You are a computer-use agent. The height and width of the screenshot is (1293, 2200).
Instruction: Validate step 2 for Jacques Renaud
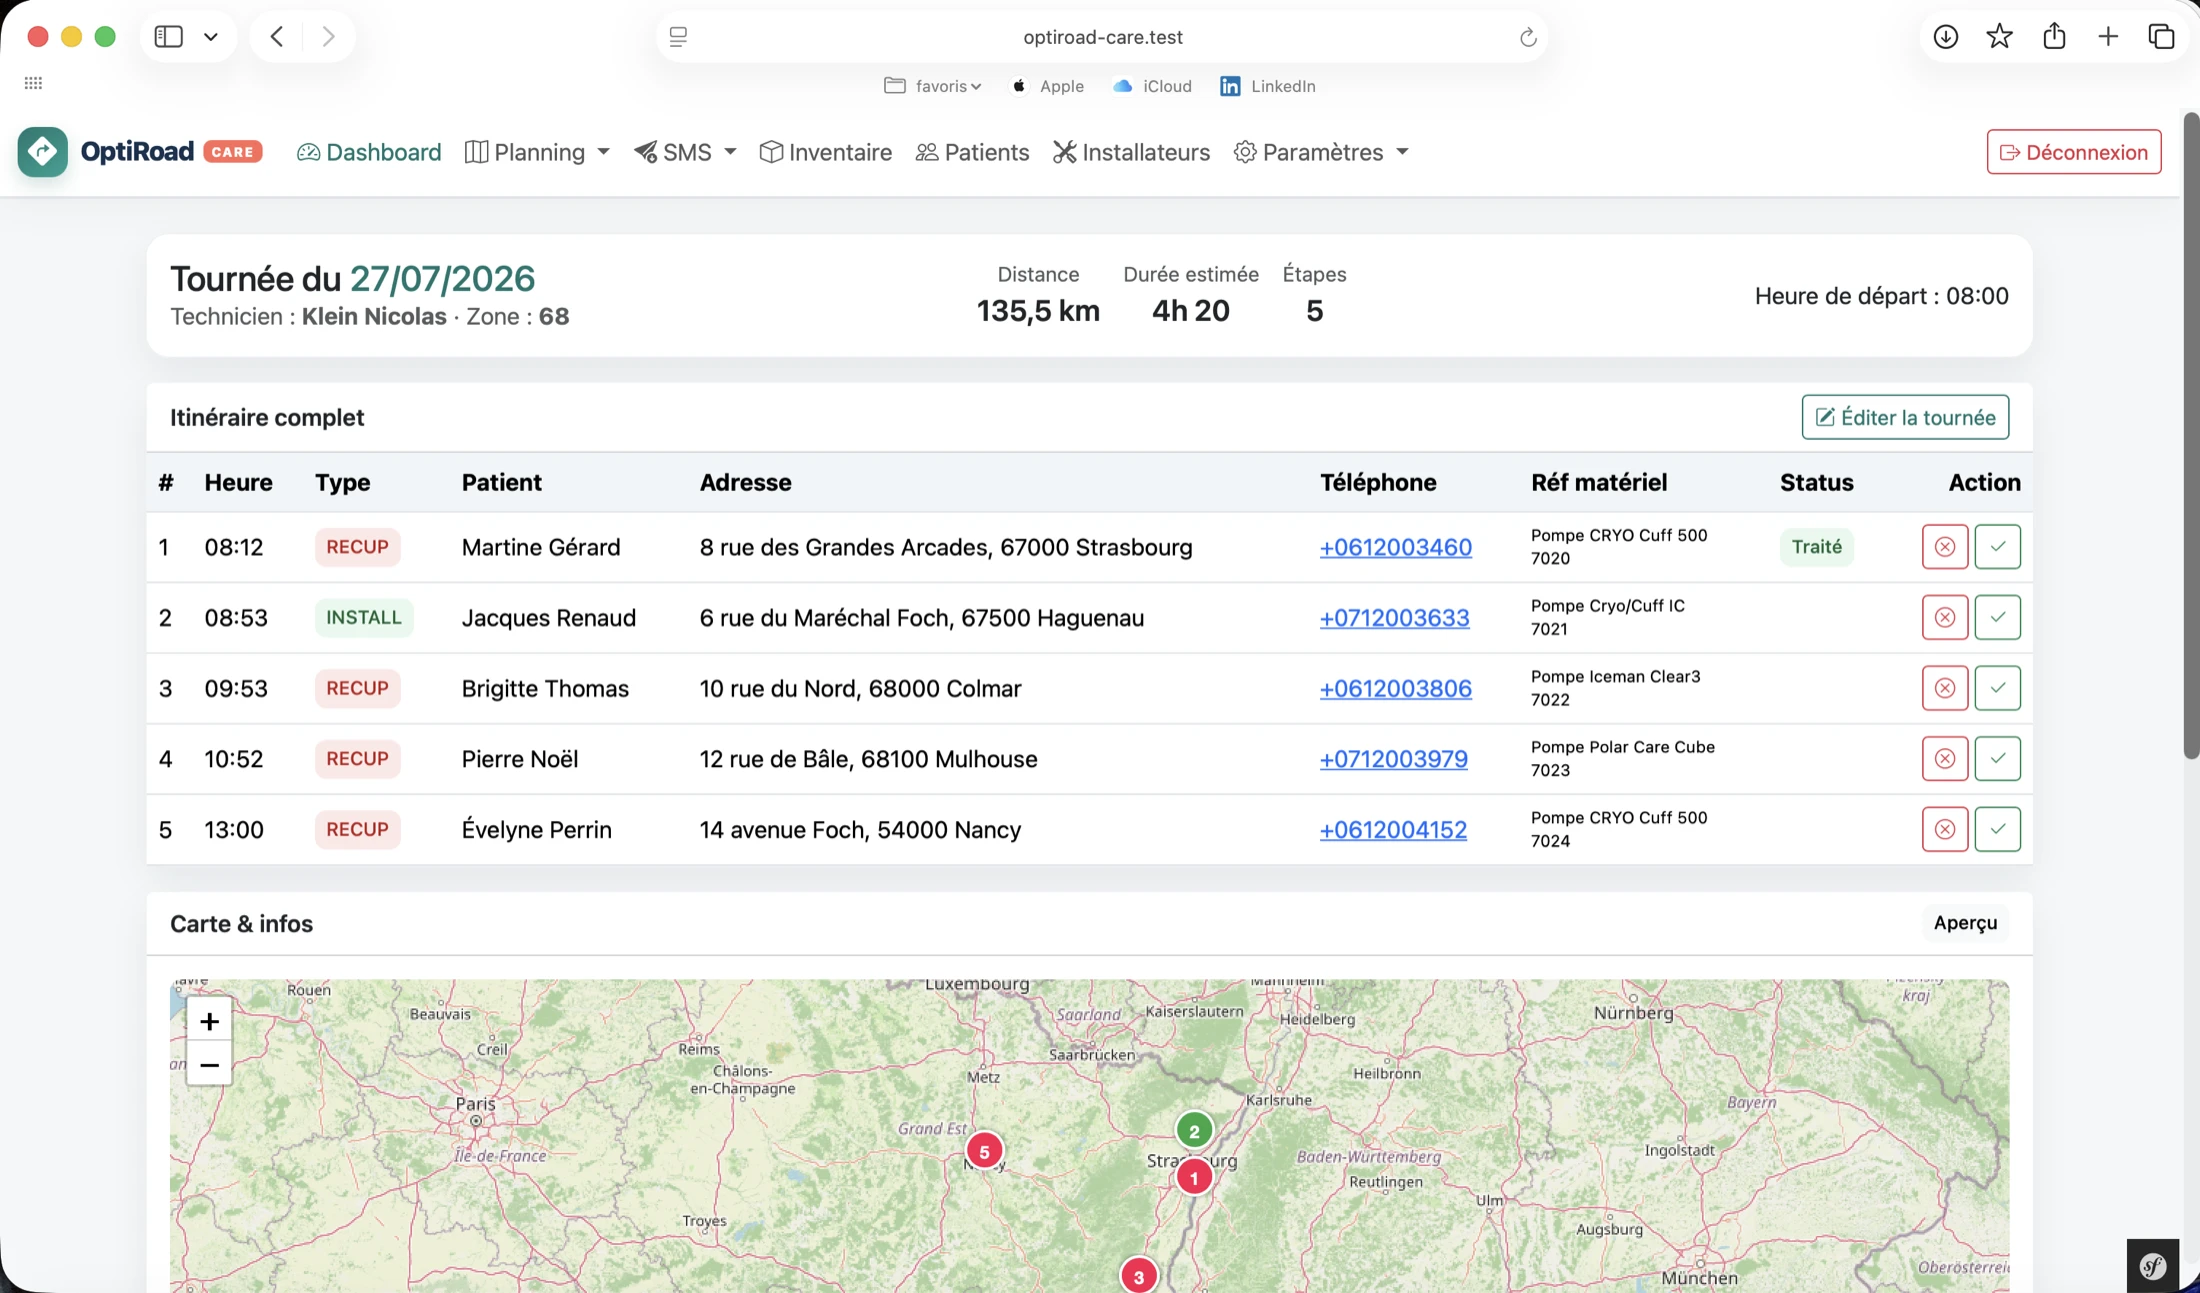pyautogui.click(x=1997, y=617)
